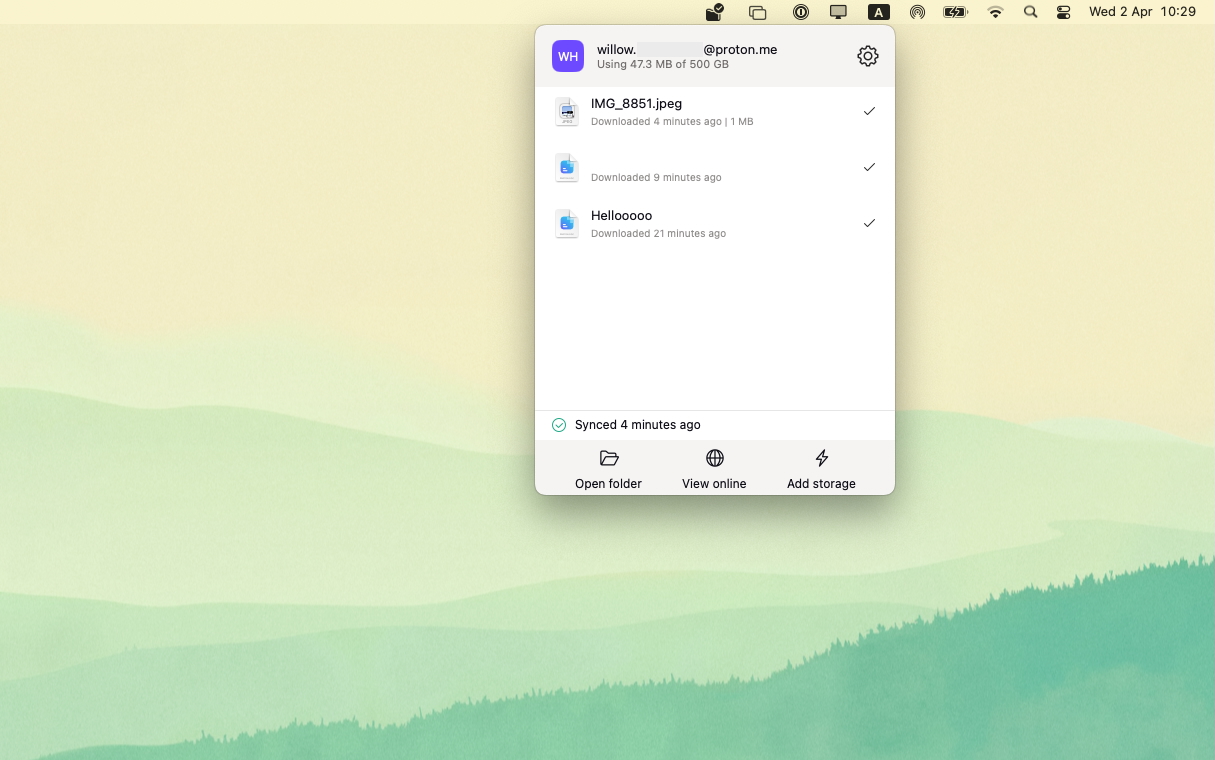Open 1Password from the menu bar

tap(800, 12)
